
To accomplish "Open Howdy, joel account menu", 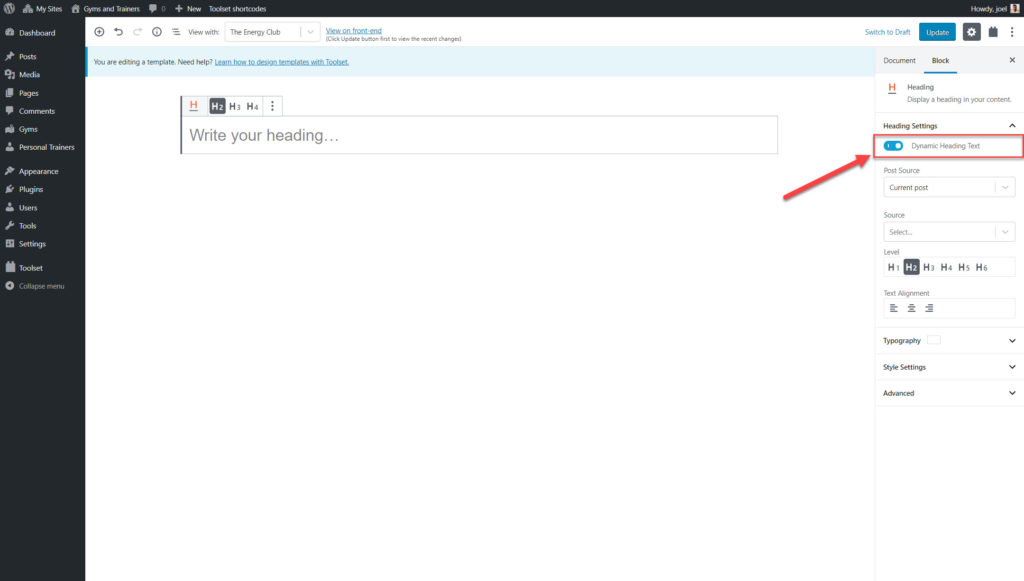I will click(x=995, y=8).
